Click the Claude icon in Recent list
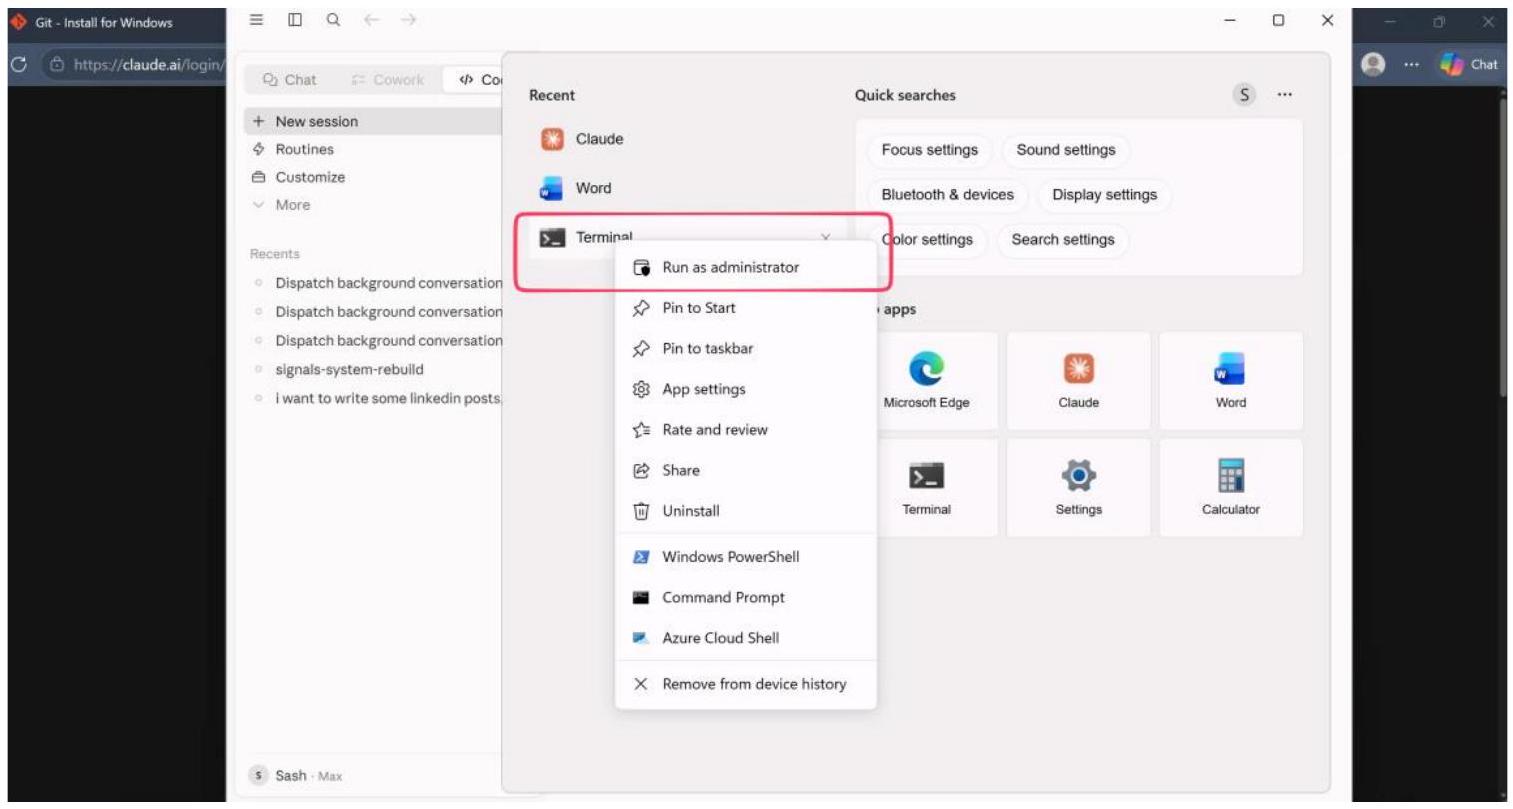1513x809 pixels. [552, 139]
